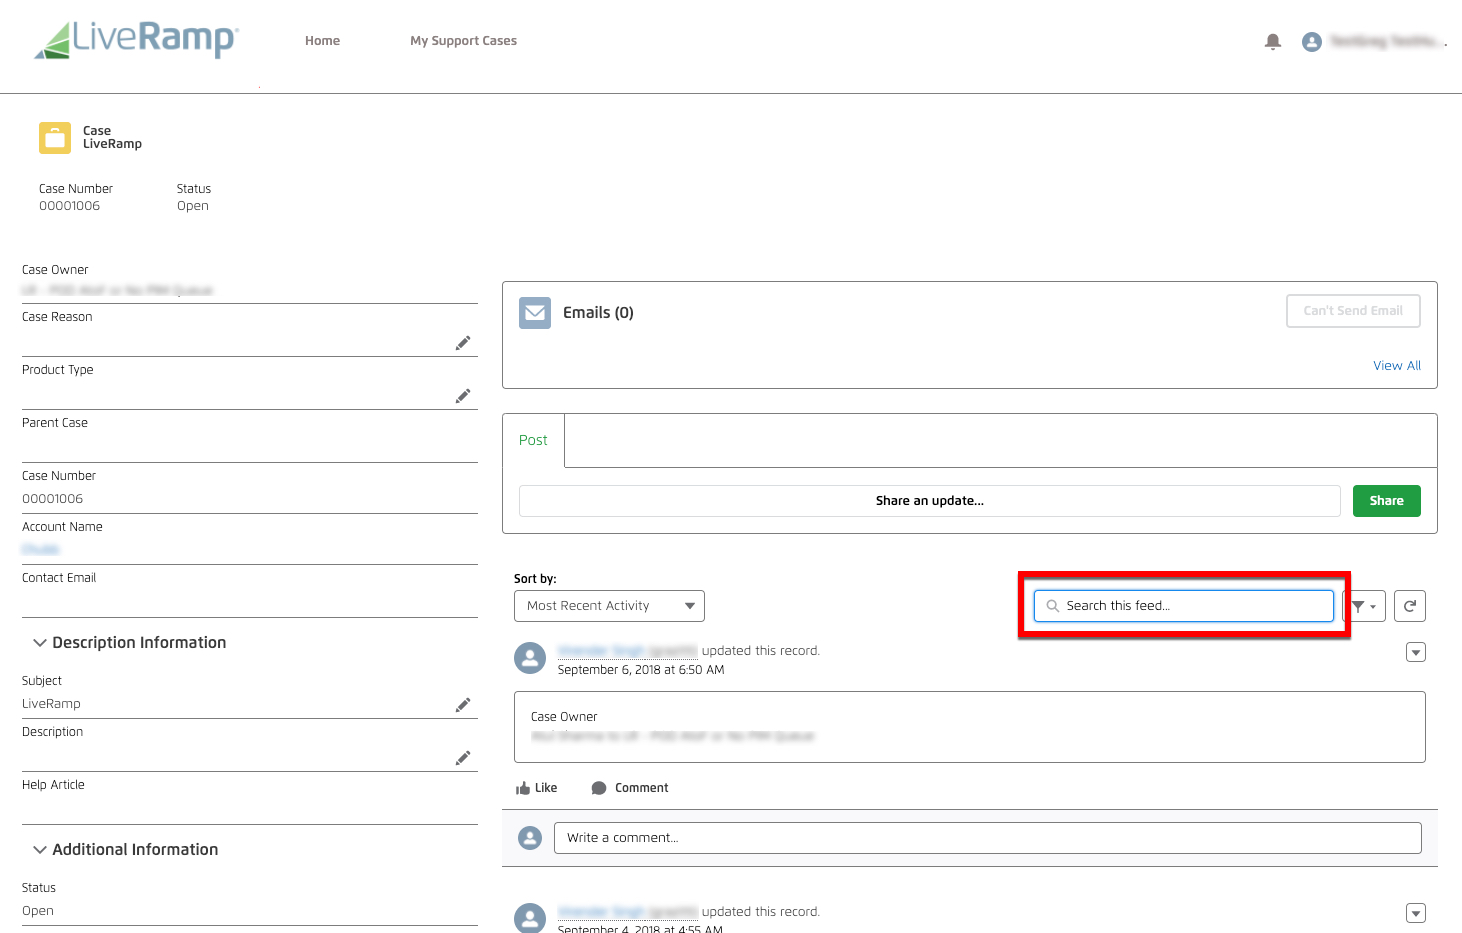
Task: Click the Emails (0) heading
Action: point(598,313)
